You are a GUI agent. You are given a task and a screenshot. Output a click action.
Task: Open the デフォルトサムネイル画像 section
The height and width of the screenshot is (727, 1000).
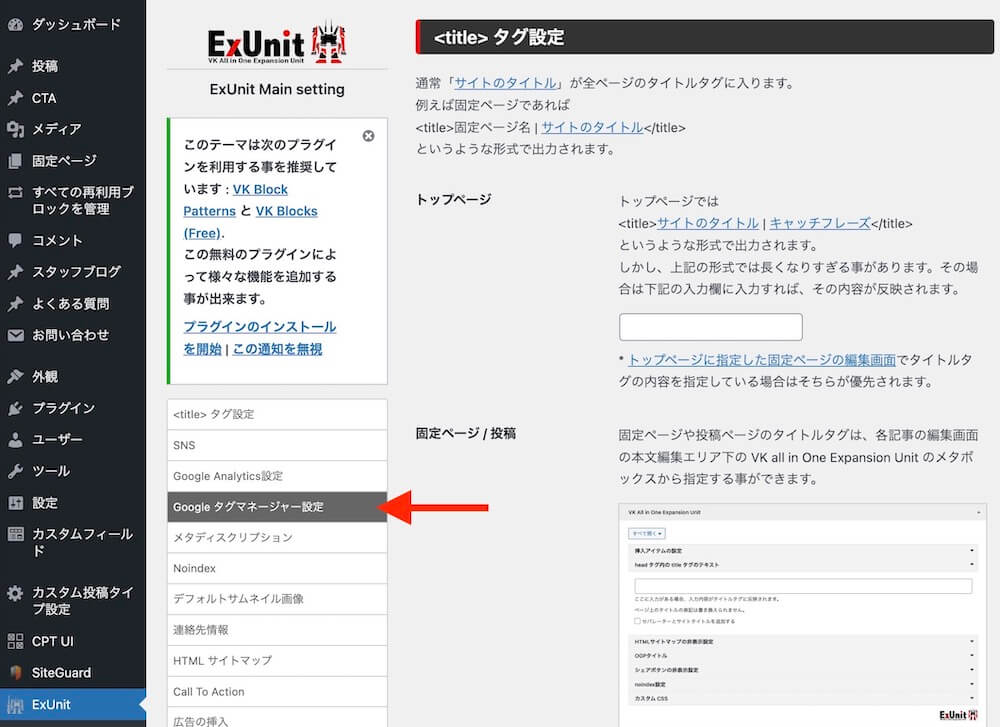pos(277,599)
